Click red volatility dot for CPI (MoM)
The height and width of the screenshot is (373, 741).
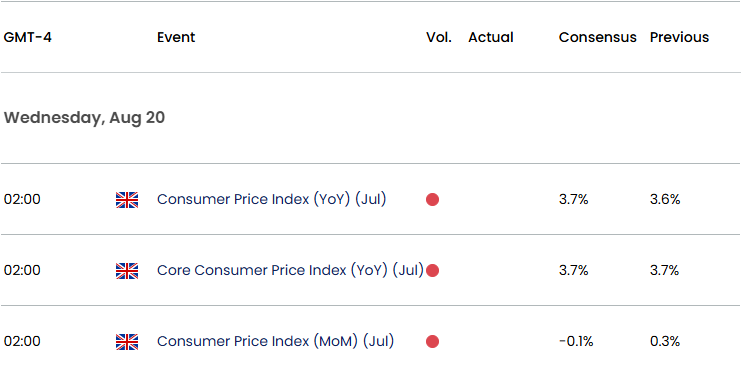432,341
